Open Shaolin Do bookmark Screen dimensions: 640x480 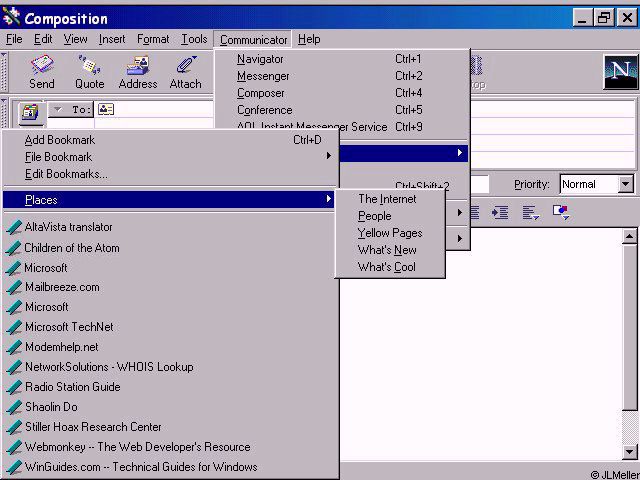(171, 407)
